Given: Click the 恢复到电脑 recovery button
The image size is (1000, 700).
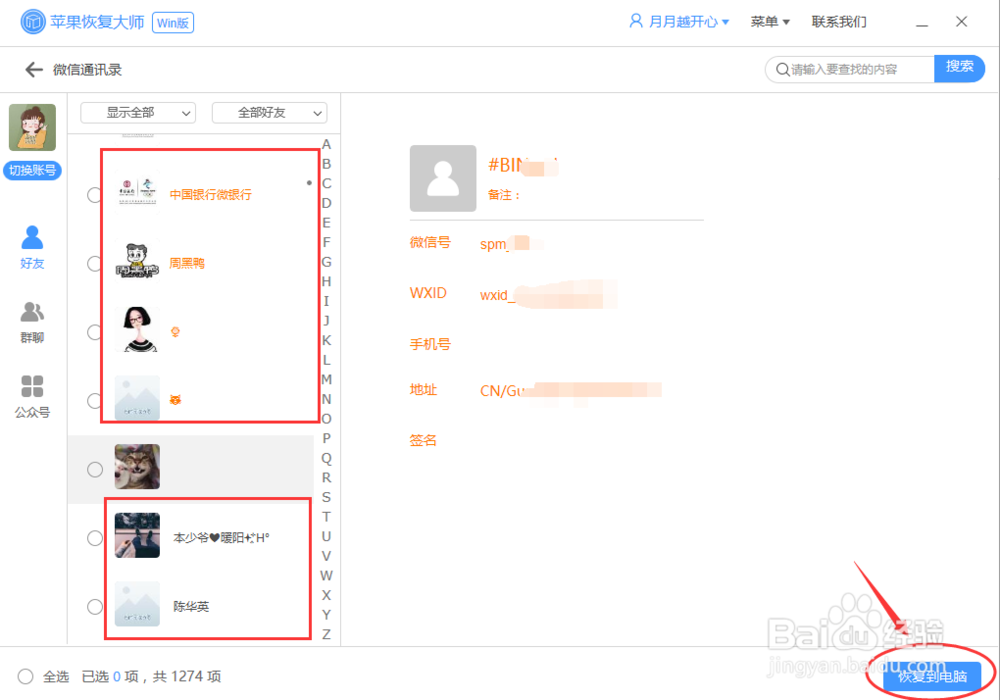Looking at the screenshot, I should [x=931, y=676].
